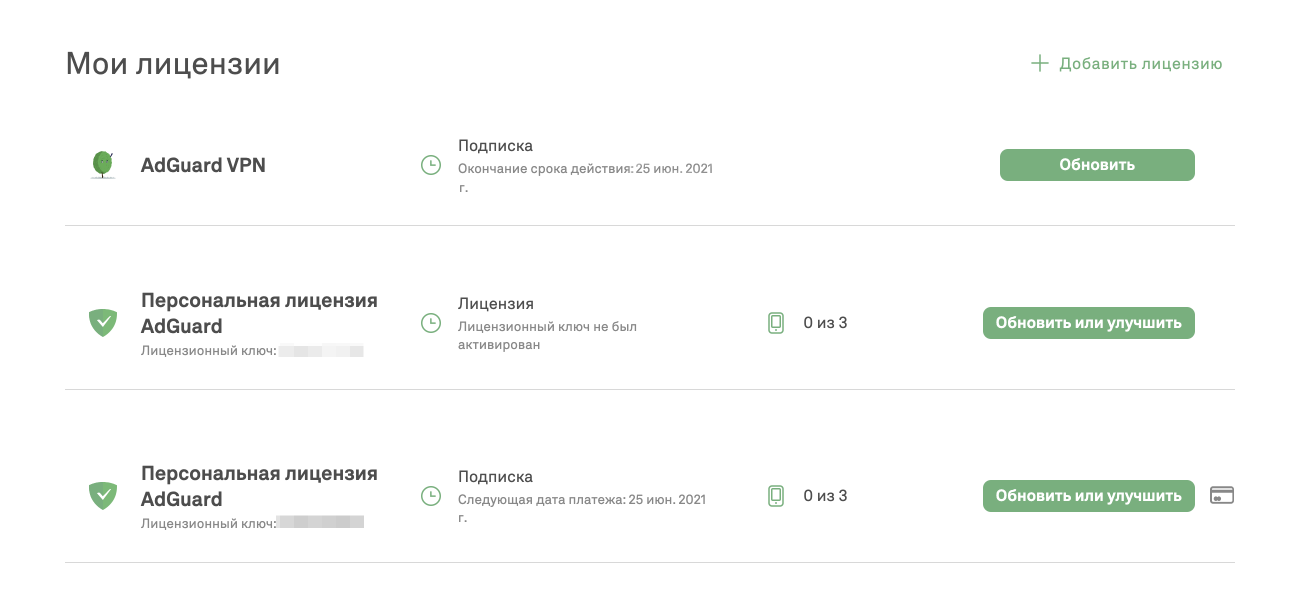The width and height of the screenshot is (1316, 598).
Task: Click the clock icon beside Лицензия status
Action: point(431,323)
